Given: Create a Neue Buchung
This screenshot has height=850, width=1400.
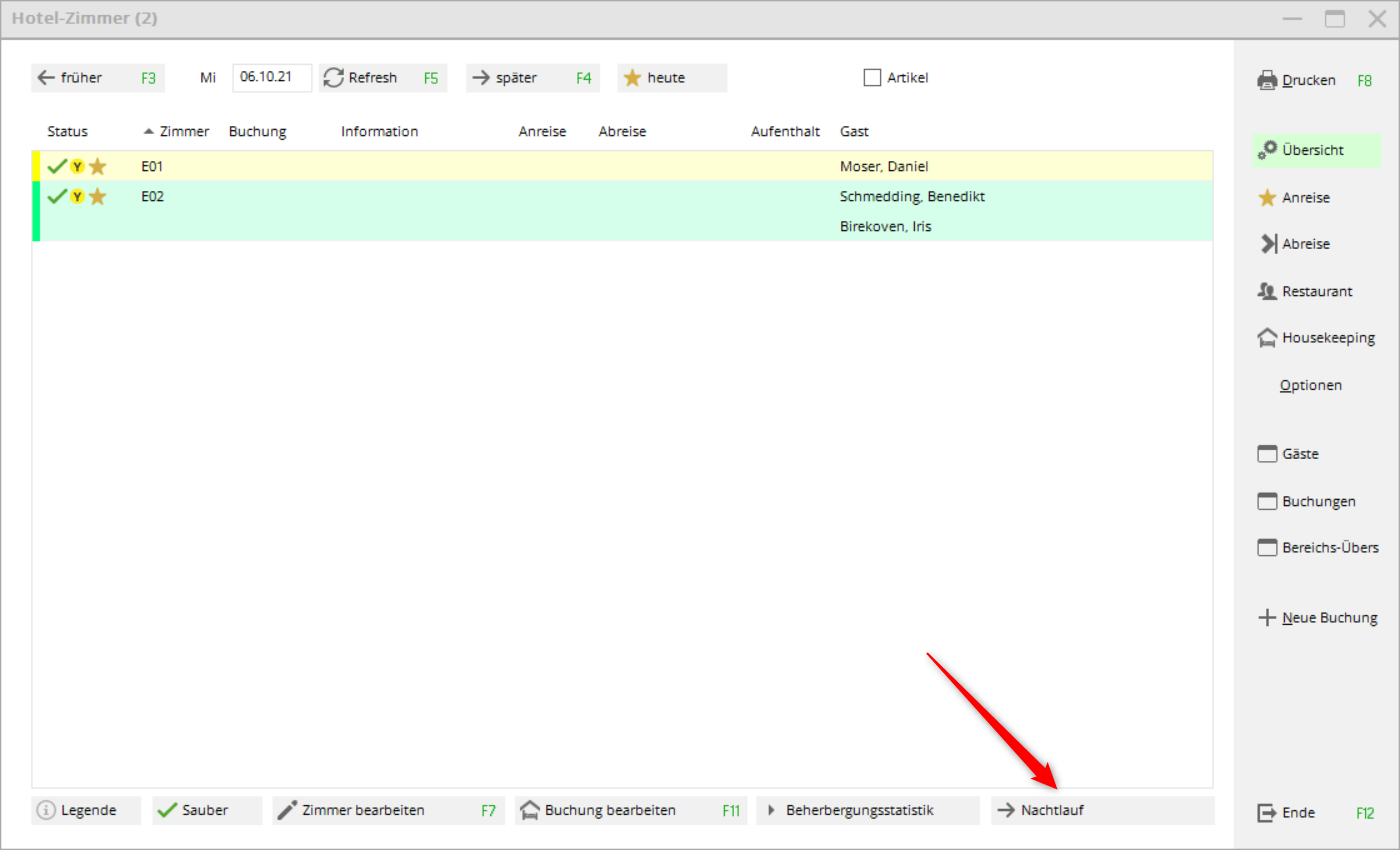Looking at the screenshot, I should point(1317,618).
